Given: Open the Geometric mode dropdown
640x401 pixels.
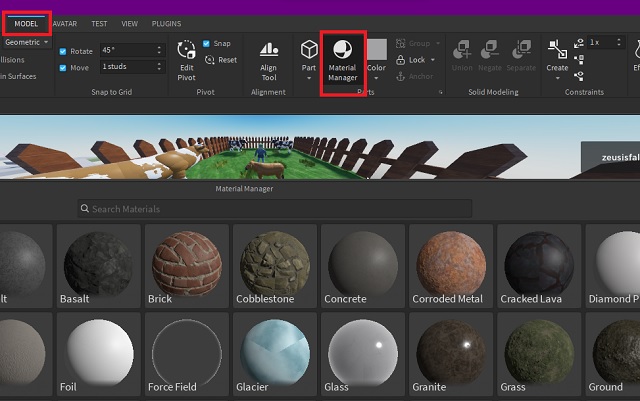Looking at the screenshot, I should 26,43.
